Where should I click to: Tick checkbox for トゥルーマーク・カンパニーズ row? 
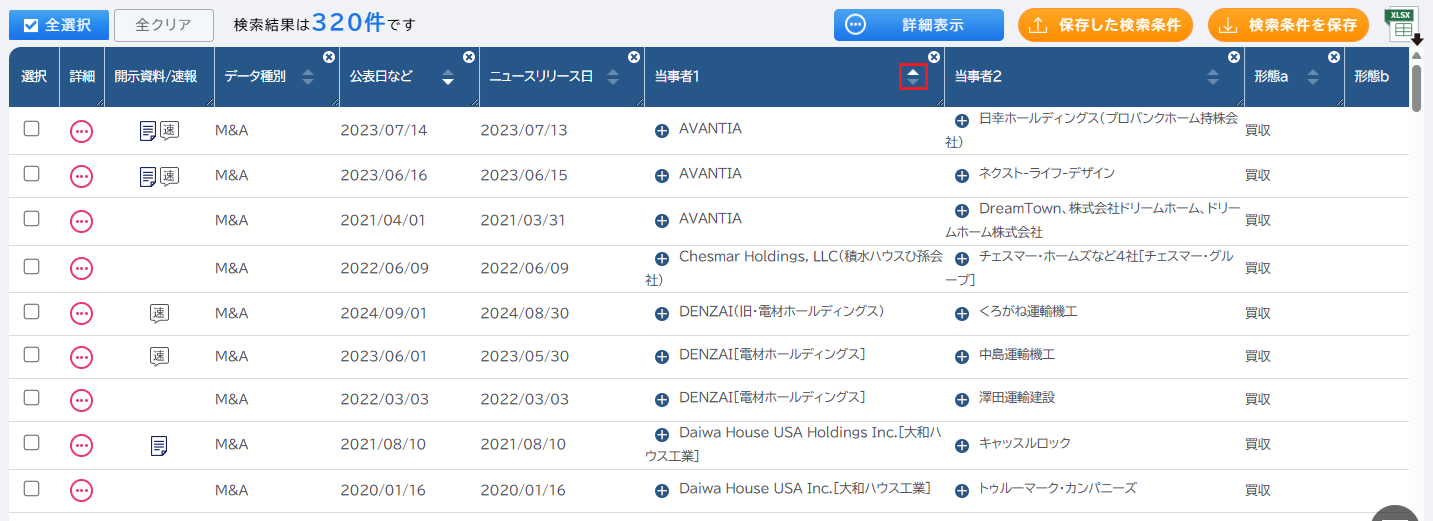tap(31, 488)
